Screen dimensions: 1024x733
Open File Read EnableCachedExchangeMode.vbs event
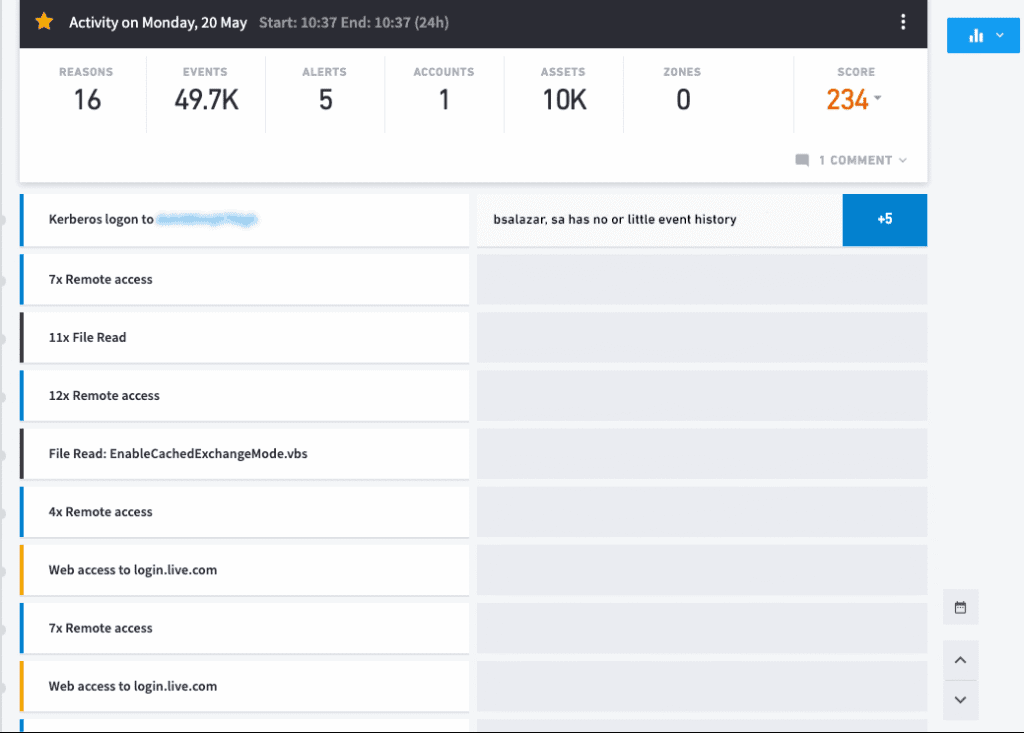click(x=244, y=453)
